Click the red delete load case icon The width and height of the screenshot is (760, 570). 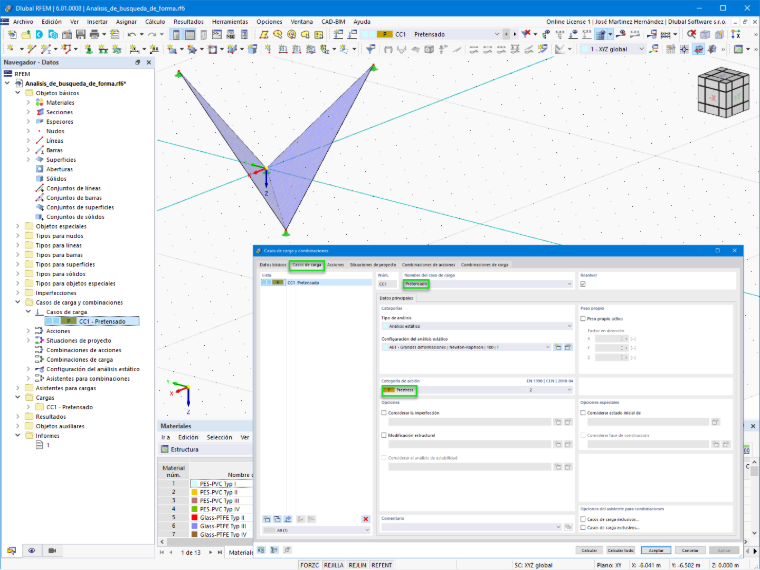[x=365, y=519]
